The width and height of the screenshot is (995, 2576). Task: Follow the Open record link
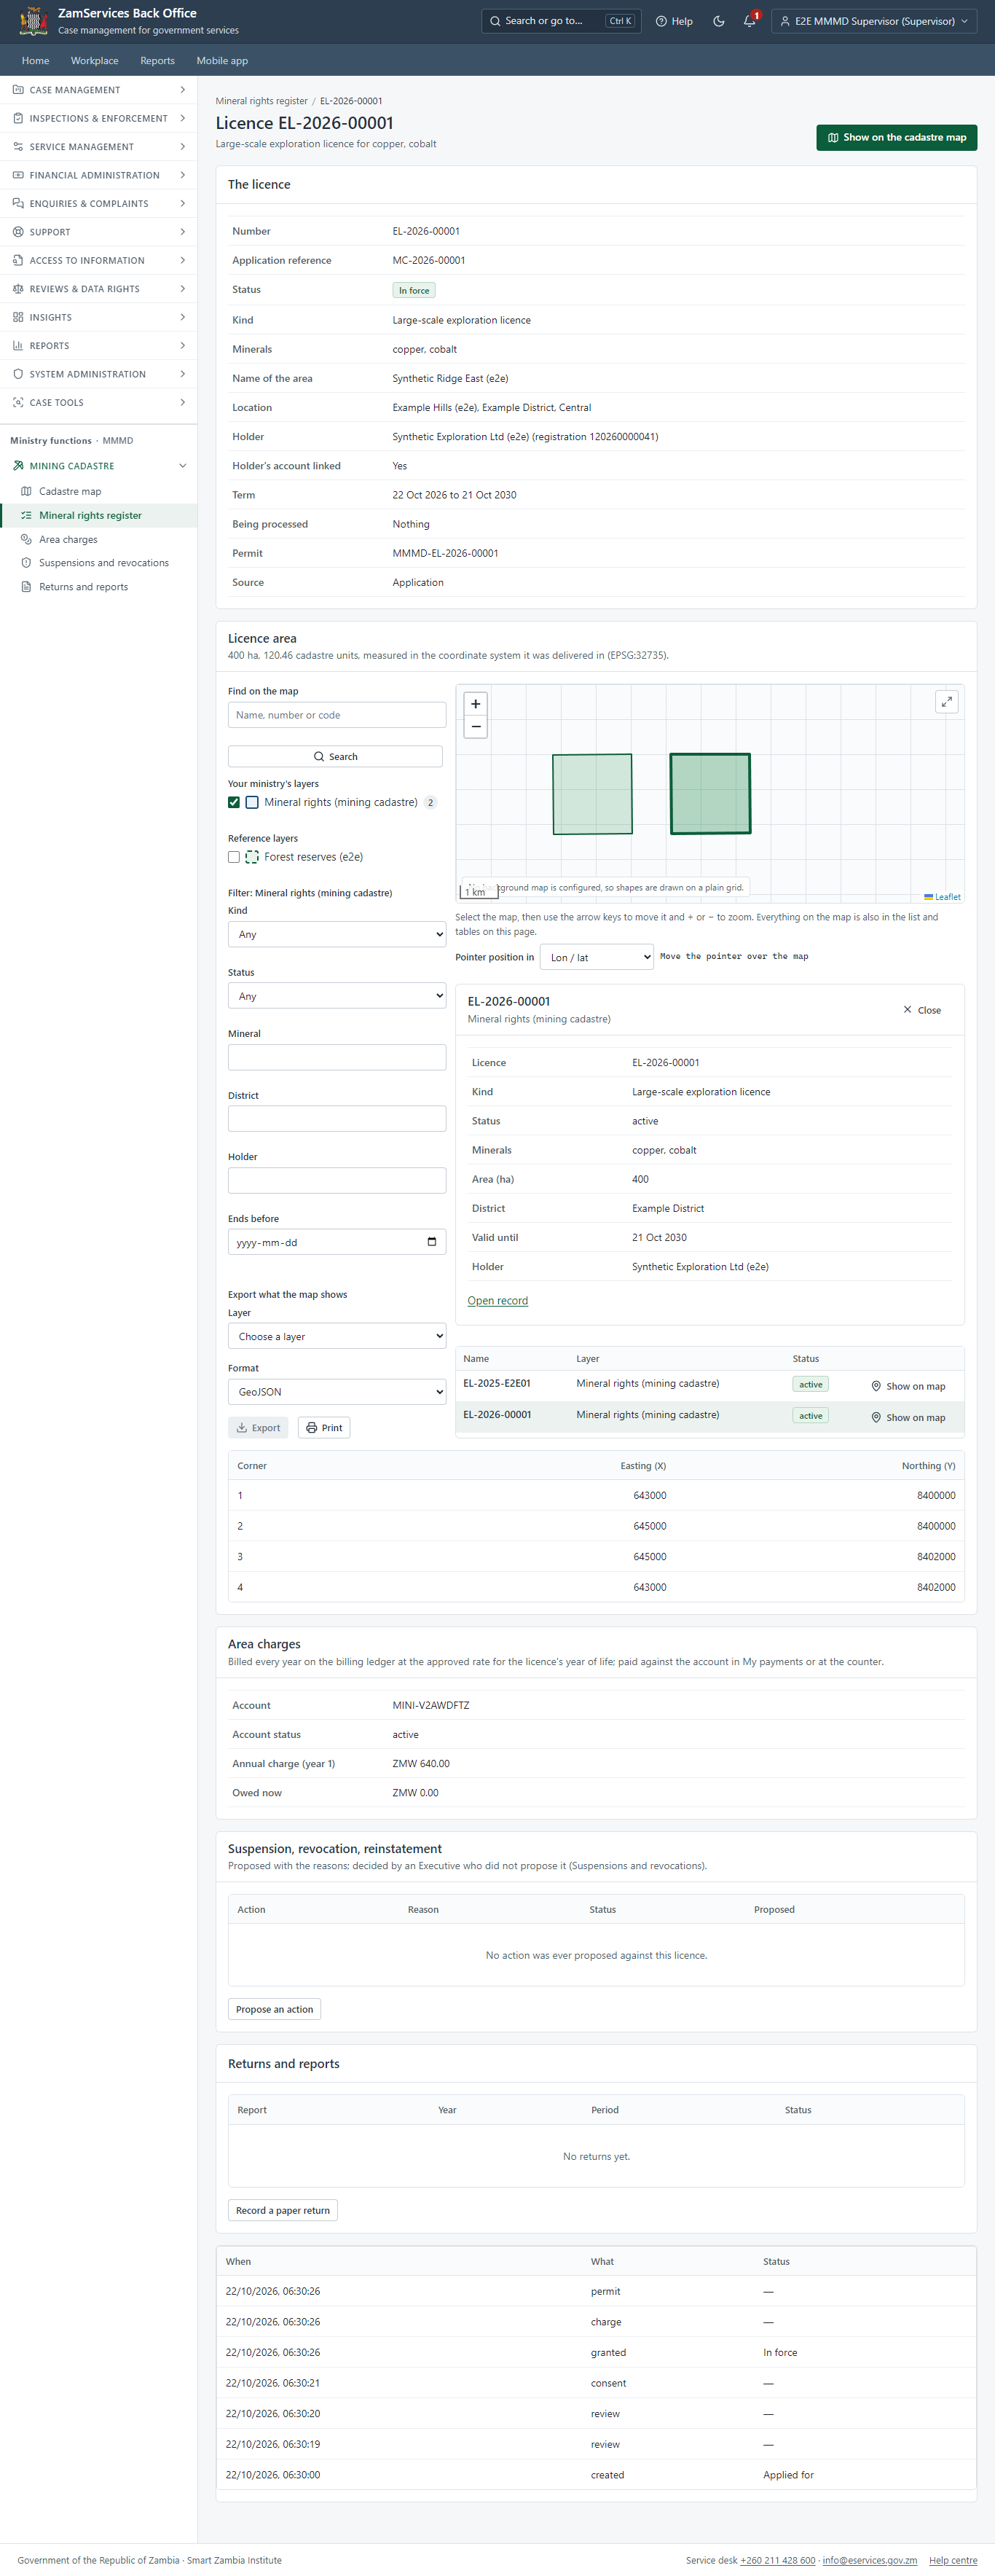point(498,1300)
